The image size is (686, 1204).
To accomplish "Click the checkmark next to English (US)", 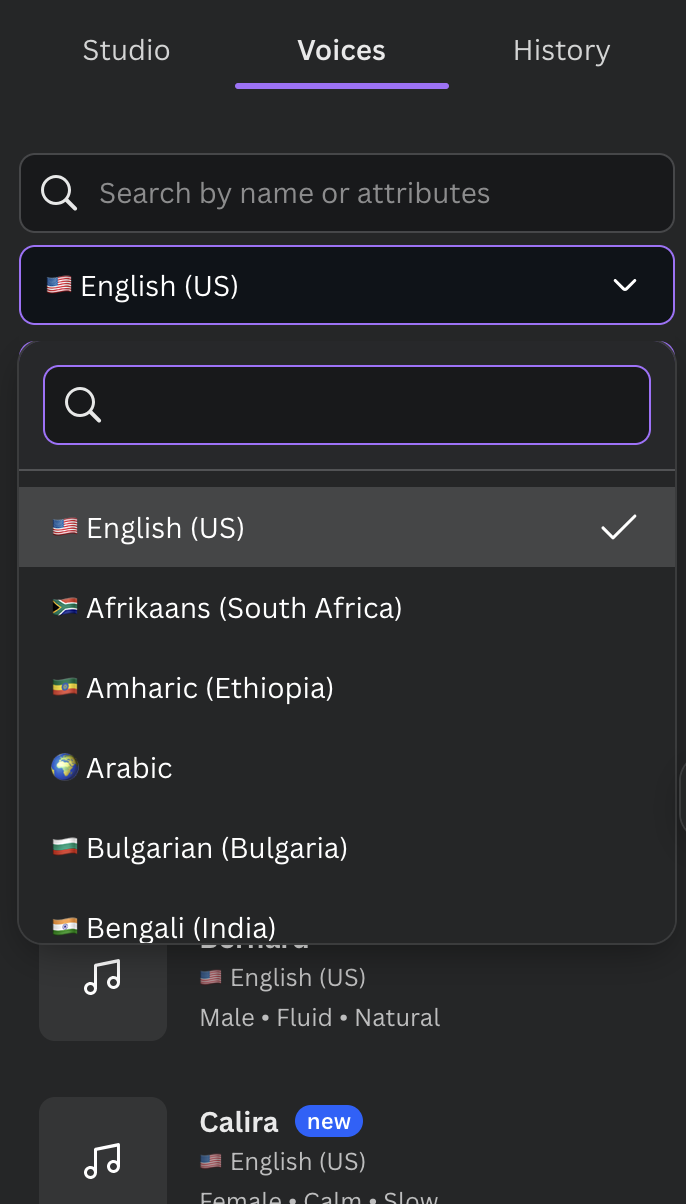I will (618, 527).
